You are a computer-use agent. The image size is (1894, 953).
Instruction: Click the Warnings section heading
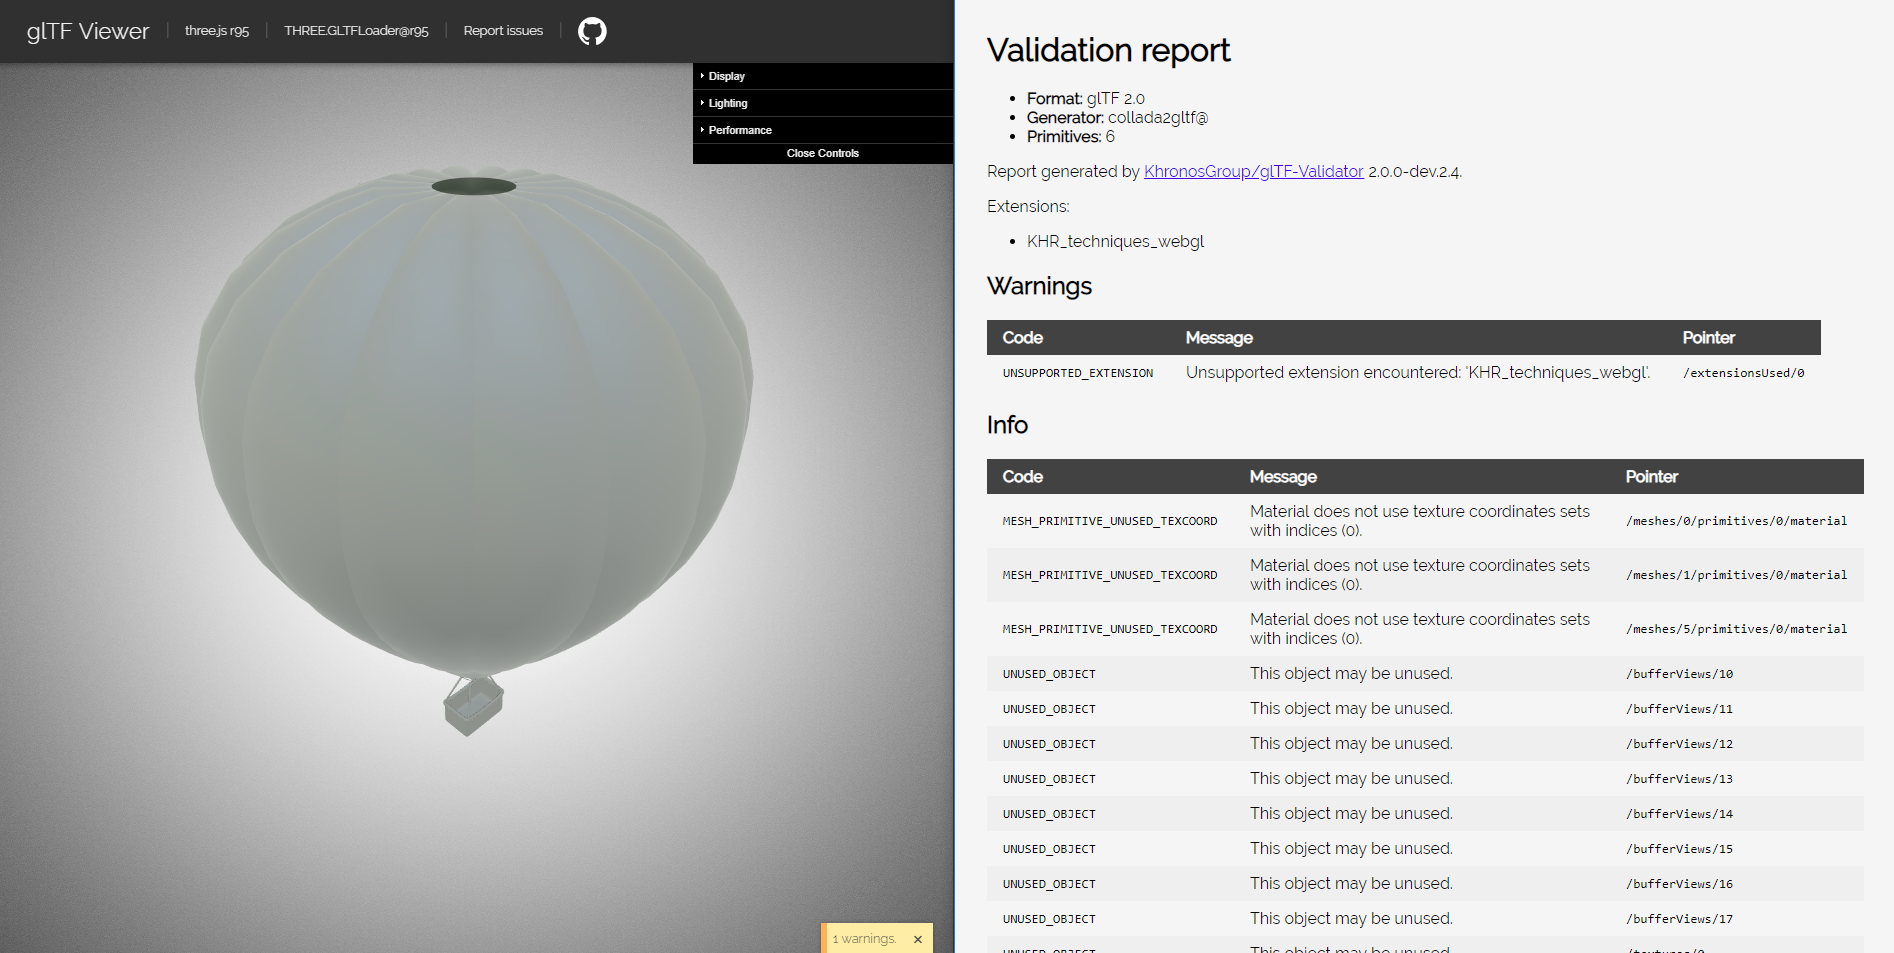(x=1039, y=287)
